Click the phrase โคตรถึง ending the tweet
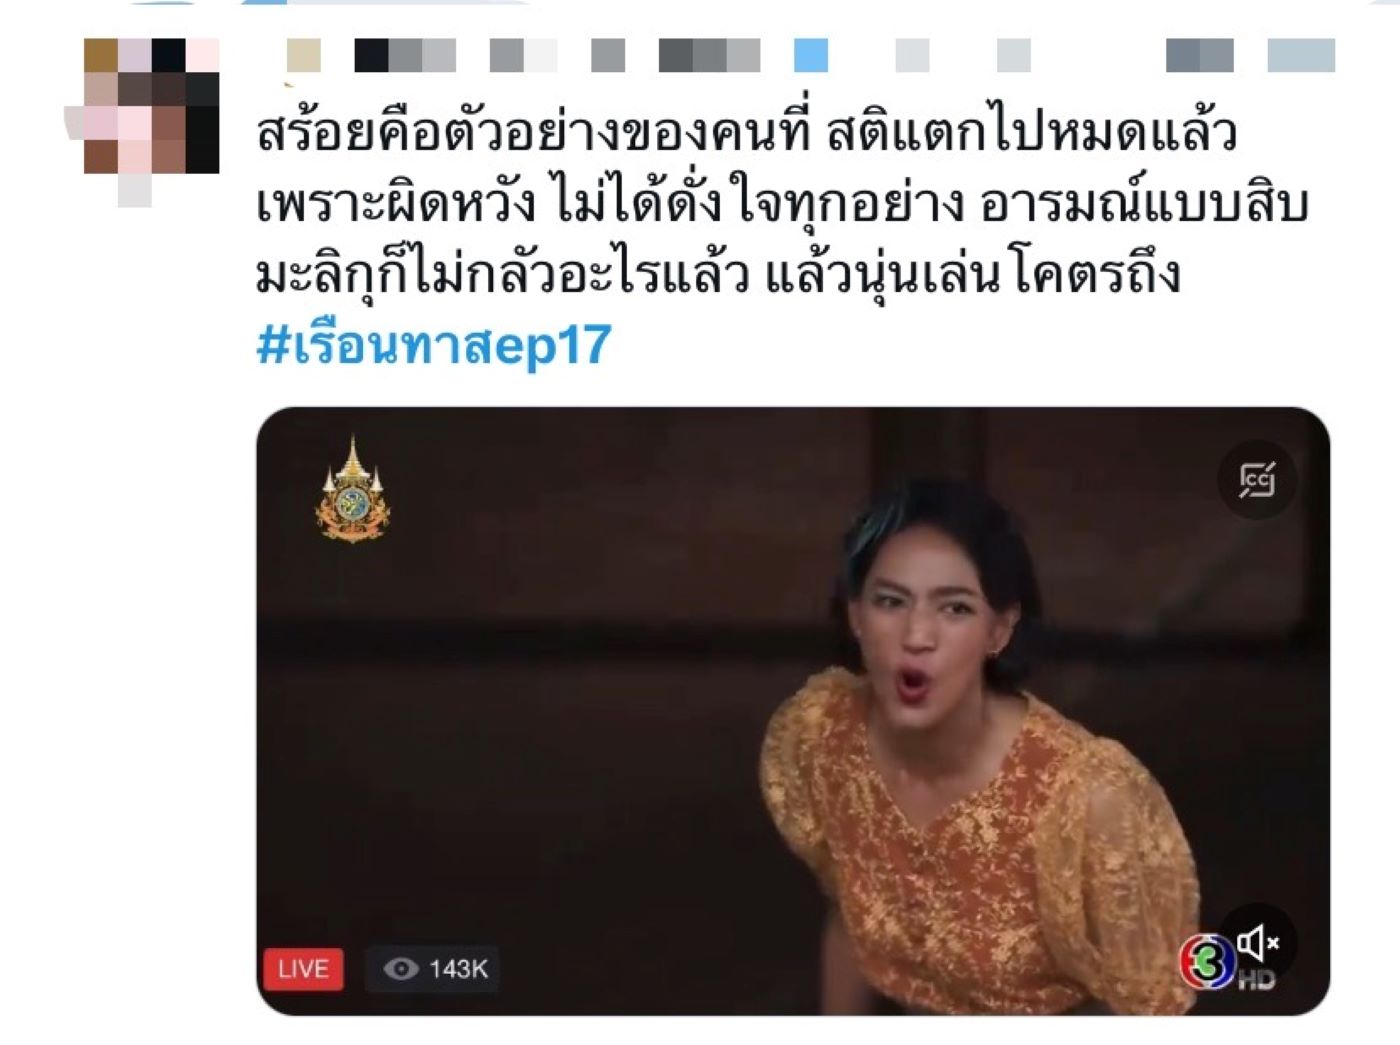Image resolution: width=1400 pixels, height=1045 pixels. pyautogui.click(x=1097, y=272)
